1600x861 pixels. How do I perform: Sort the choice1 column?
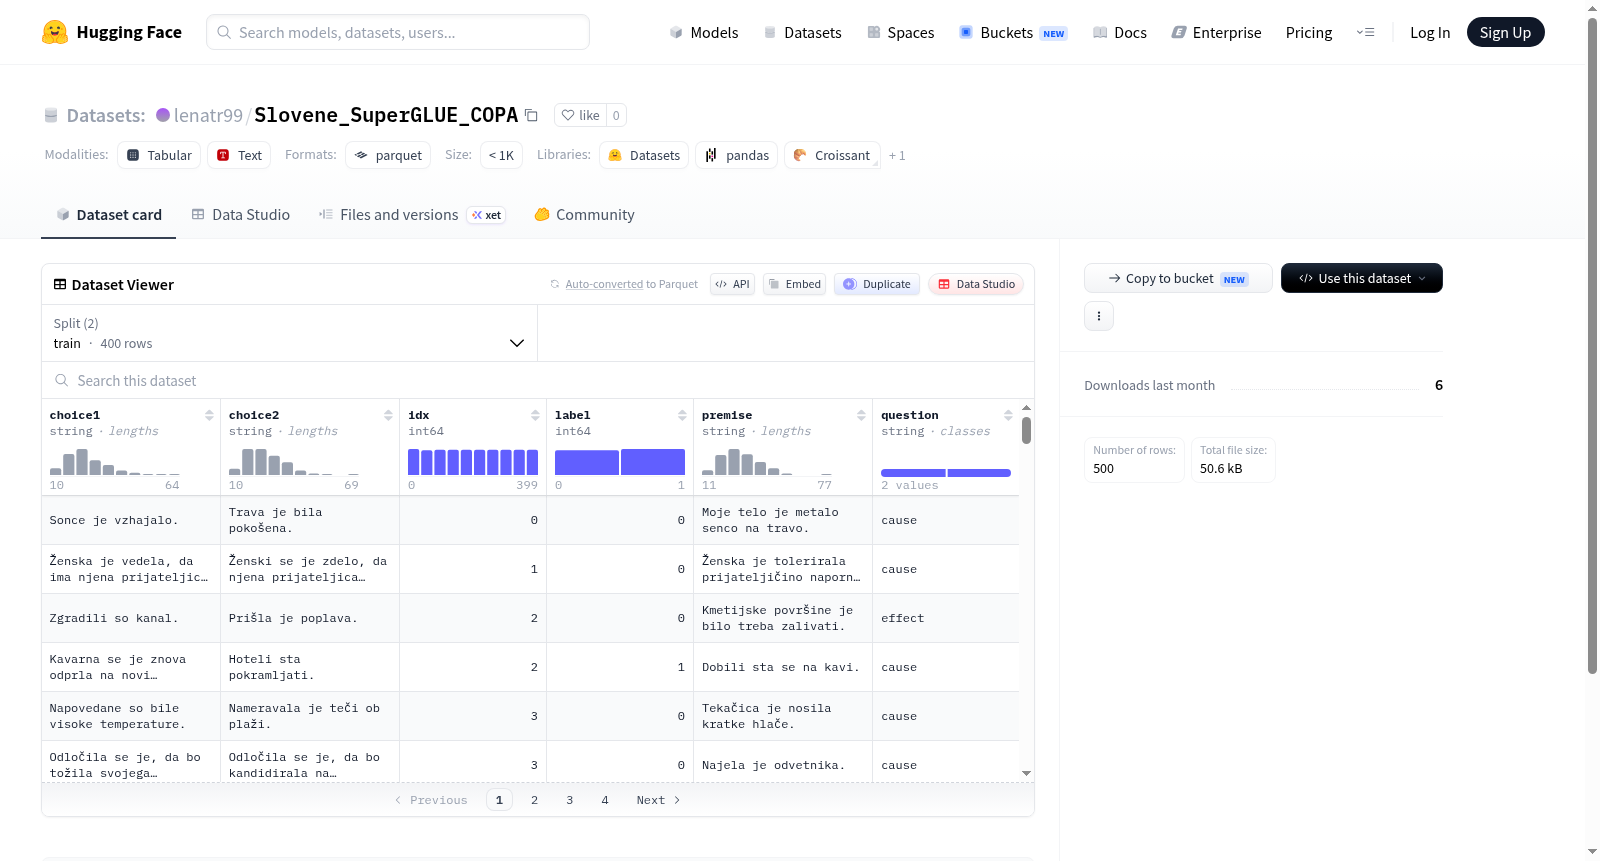(x=209, y=415)
